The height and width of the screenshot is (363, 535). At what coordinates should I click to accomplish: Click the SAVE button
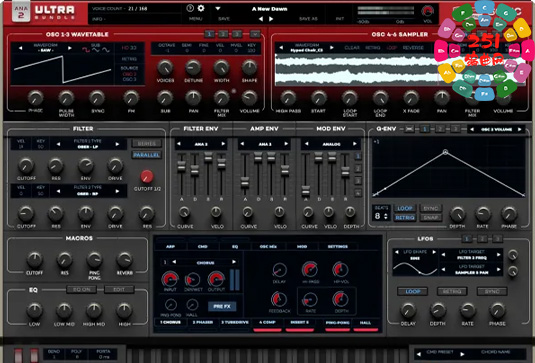pos(224,19)
